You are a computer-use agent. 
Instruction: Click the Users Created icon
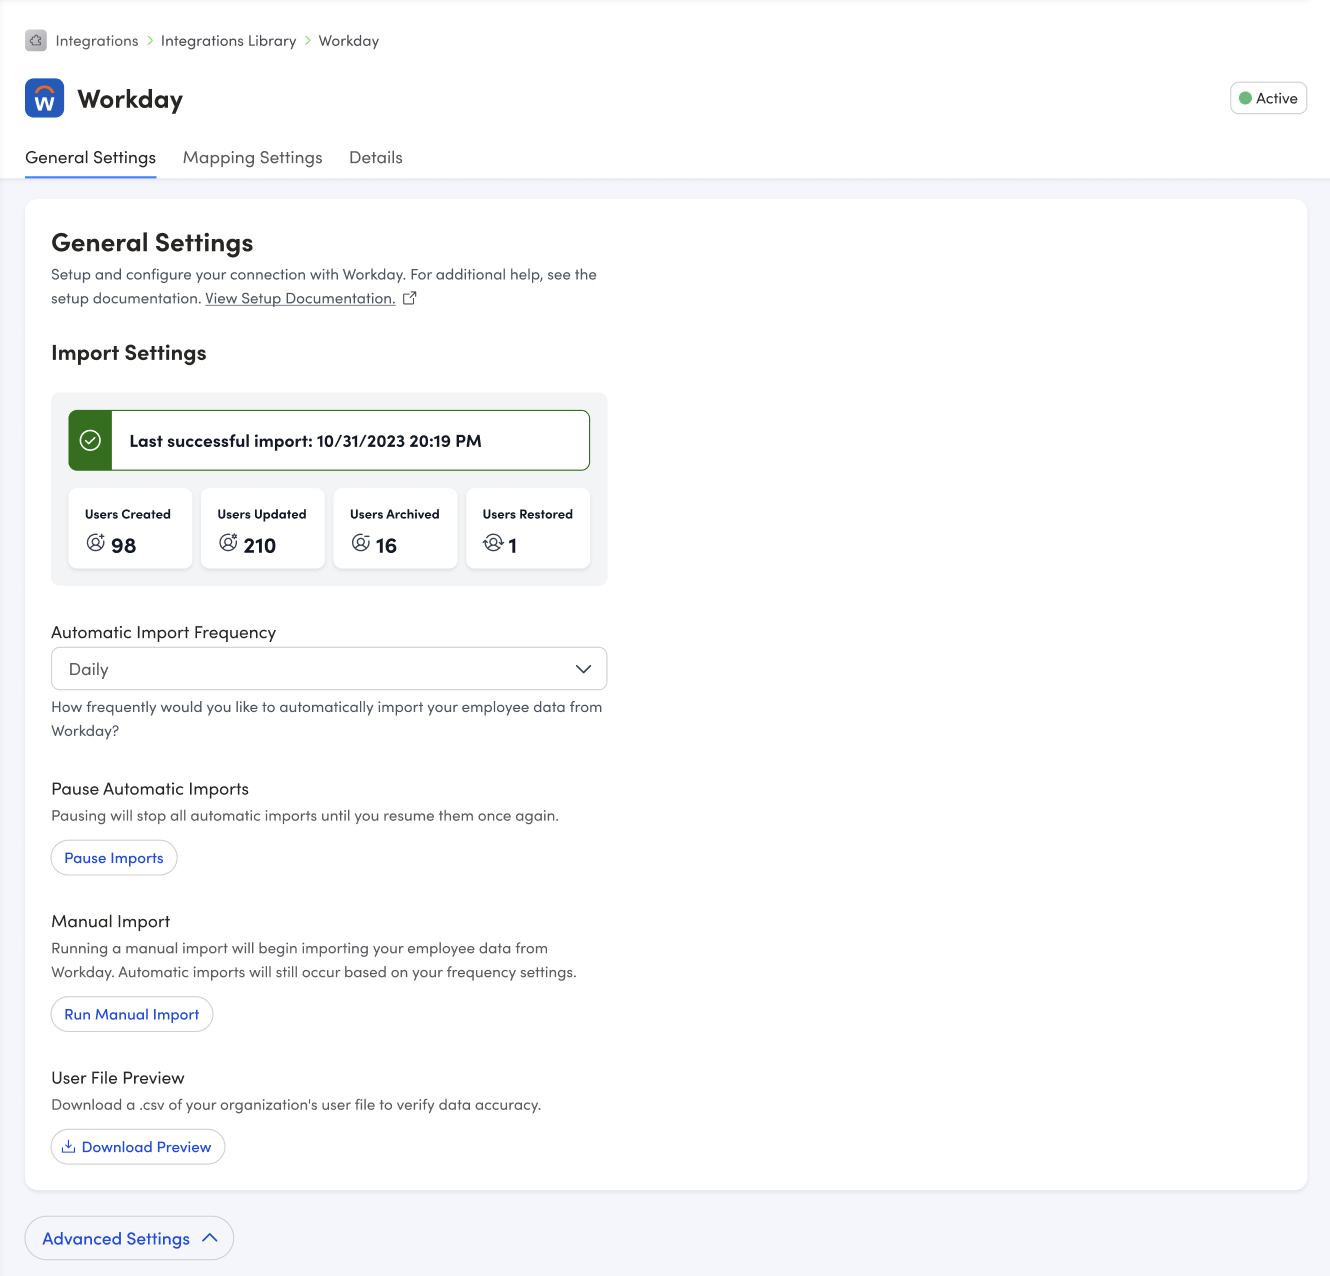96,543
